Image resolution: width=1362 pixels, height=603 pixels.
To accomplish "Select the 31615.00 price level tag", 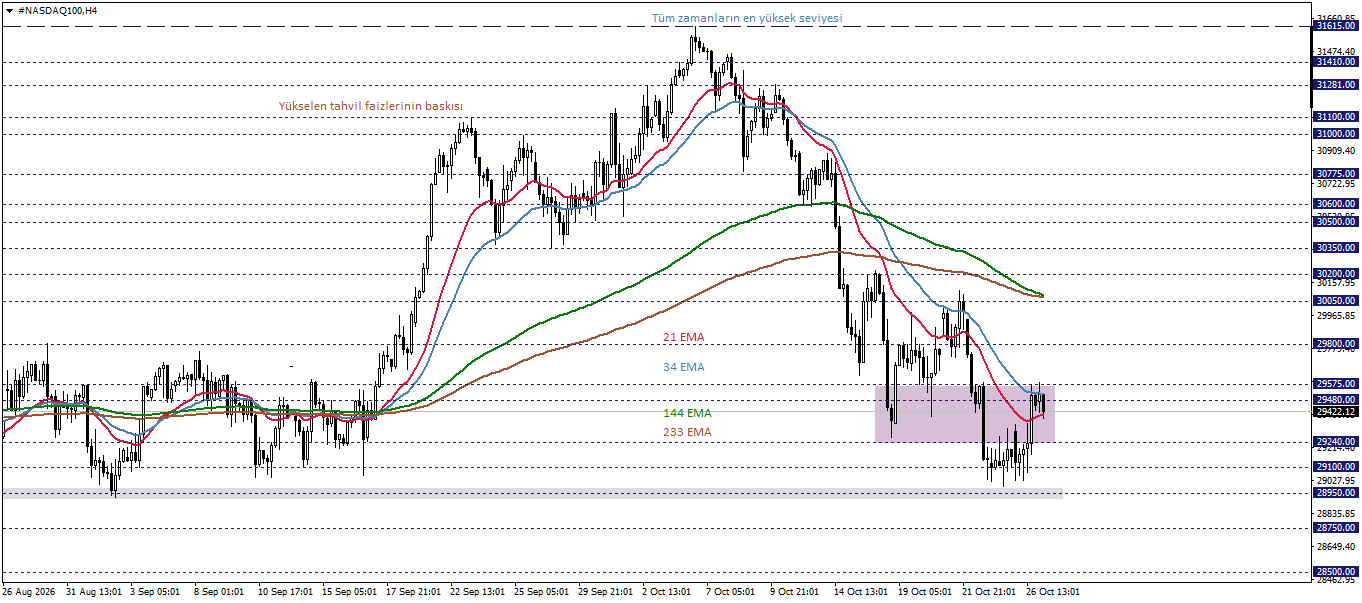I will (1335, 26).
